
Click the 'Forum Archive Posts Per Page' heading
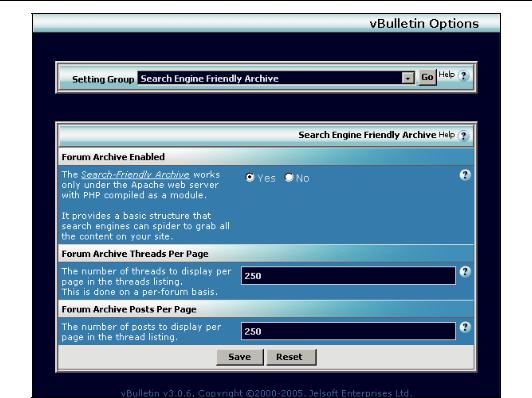click(129, 309)
